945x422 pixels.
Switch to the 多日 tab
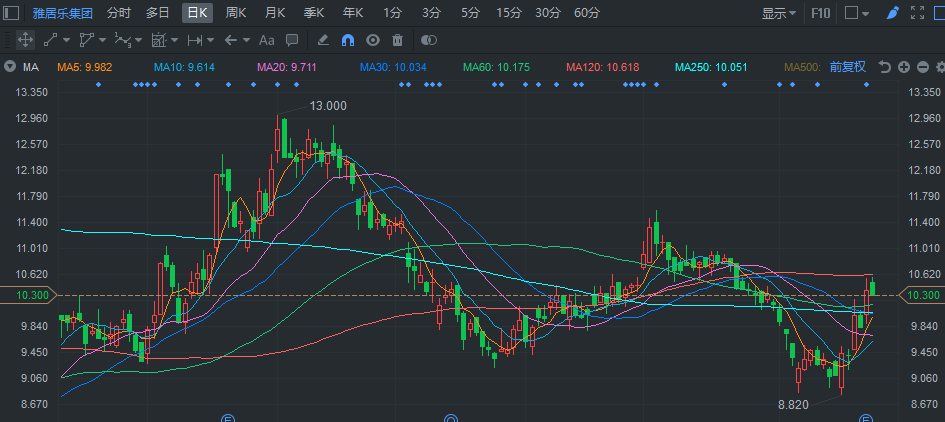(158, 13)
